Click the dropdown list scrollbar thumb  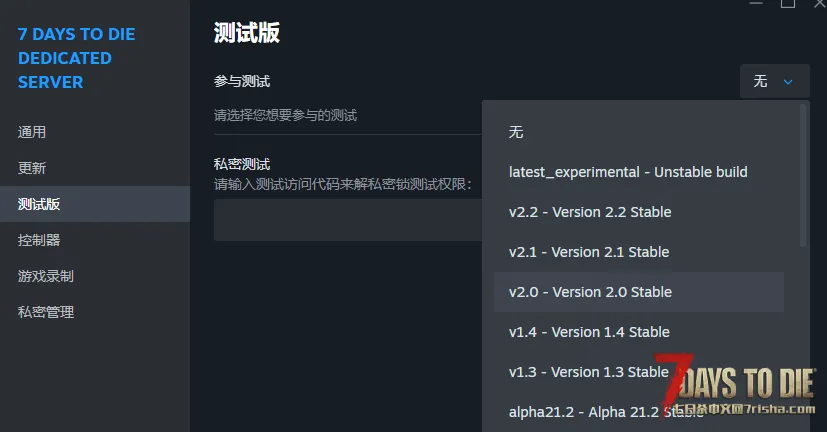pyautogui.click(x=803, y=176)
